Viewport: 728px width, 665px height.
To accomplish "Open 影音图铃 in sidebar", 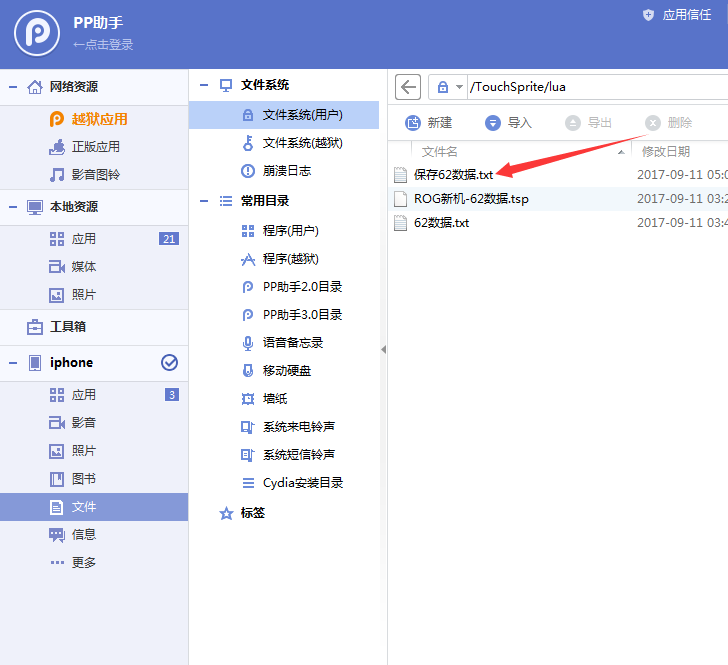I will (x=94, y=175).
